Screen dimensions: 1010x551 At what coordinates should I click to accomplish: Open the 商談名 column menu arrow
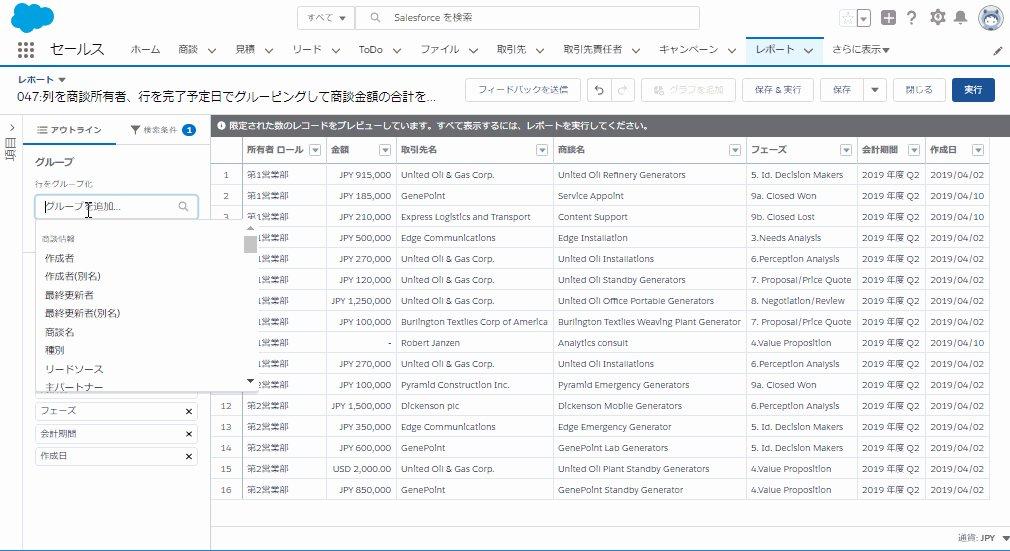[x=735, y=150]
